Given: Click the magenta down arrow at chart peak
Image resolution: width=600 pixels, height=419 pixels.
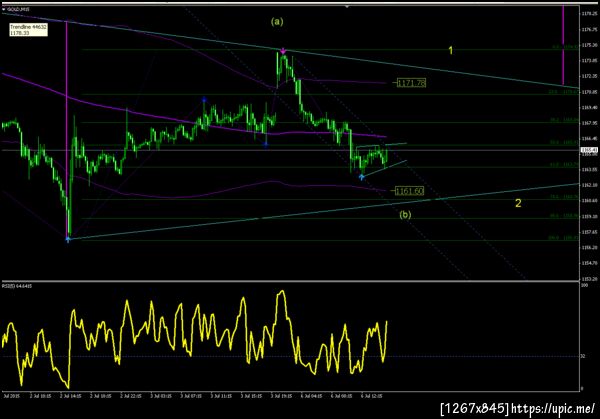Looking at the screenshot, I should [x=283, y=51].
